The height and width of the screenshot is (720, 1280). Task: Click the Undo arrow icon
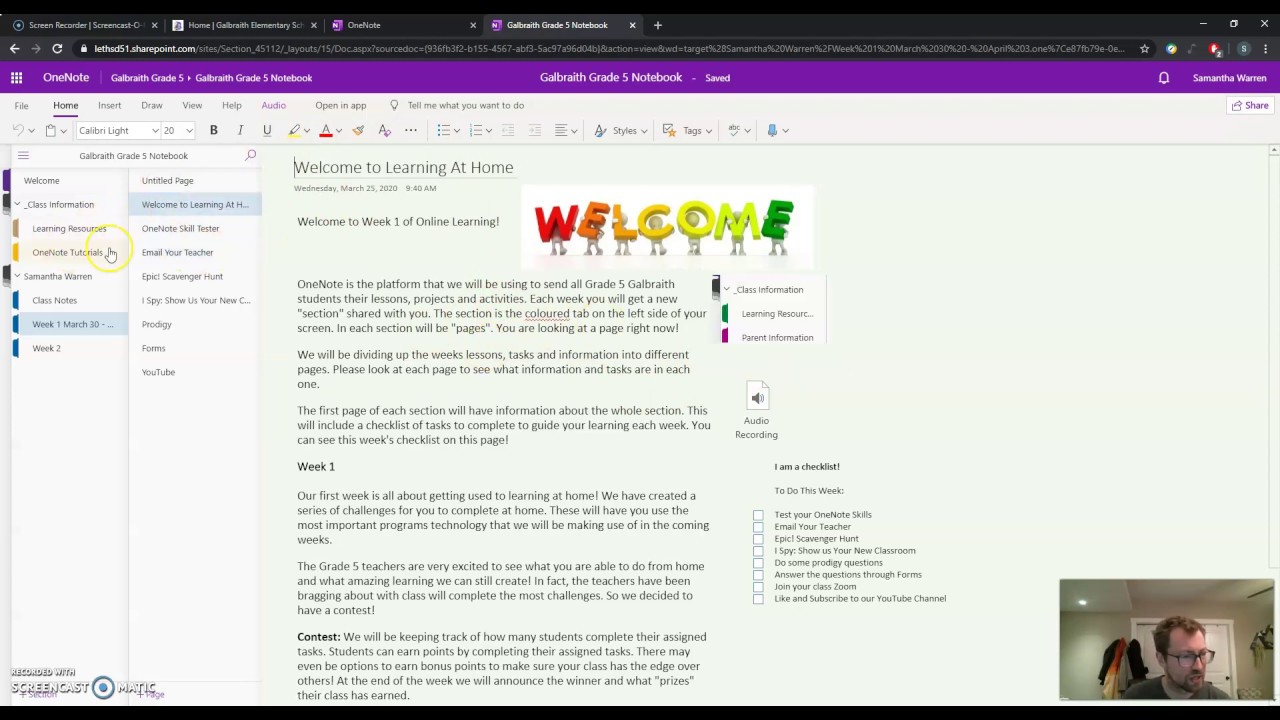(18, 130)
